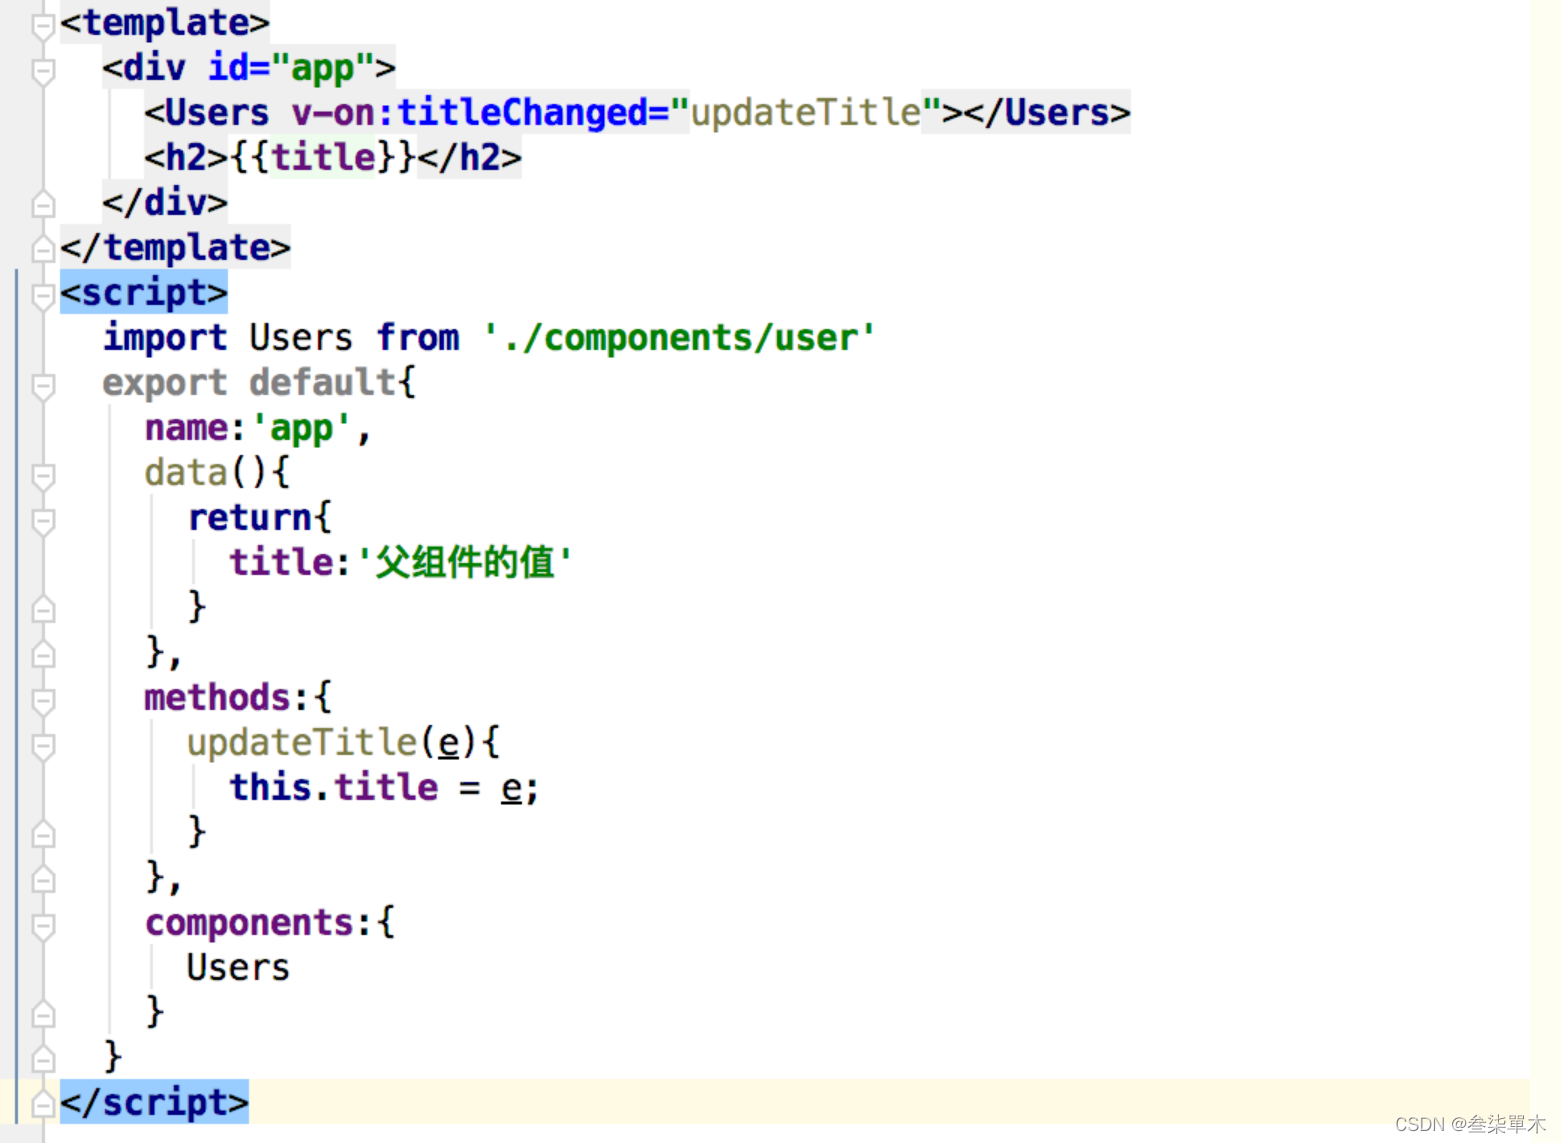Click the '父组件的值' string literal

pos(465,563)
